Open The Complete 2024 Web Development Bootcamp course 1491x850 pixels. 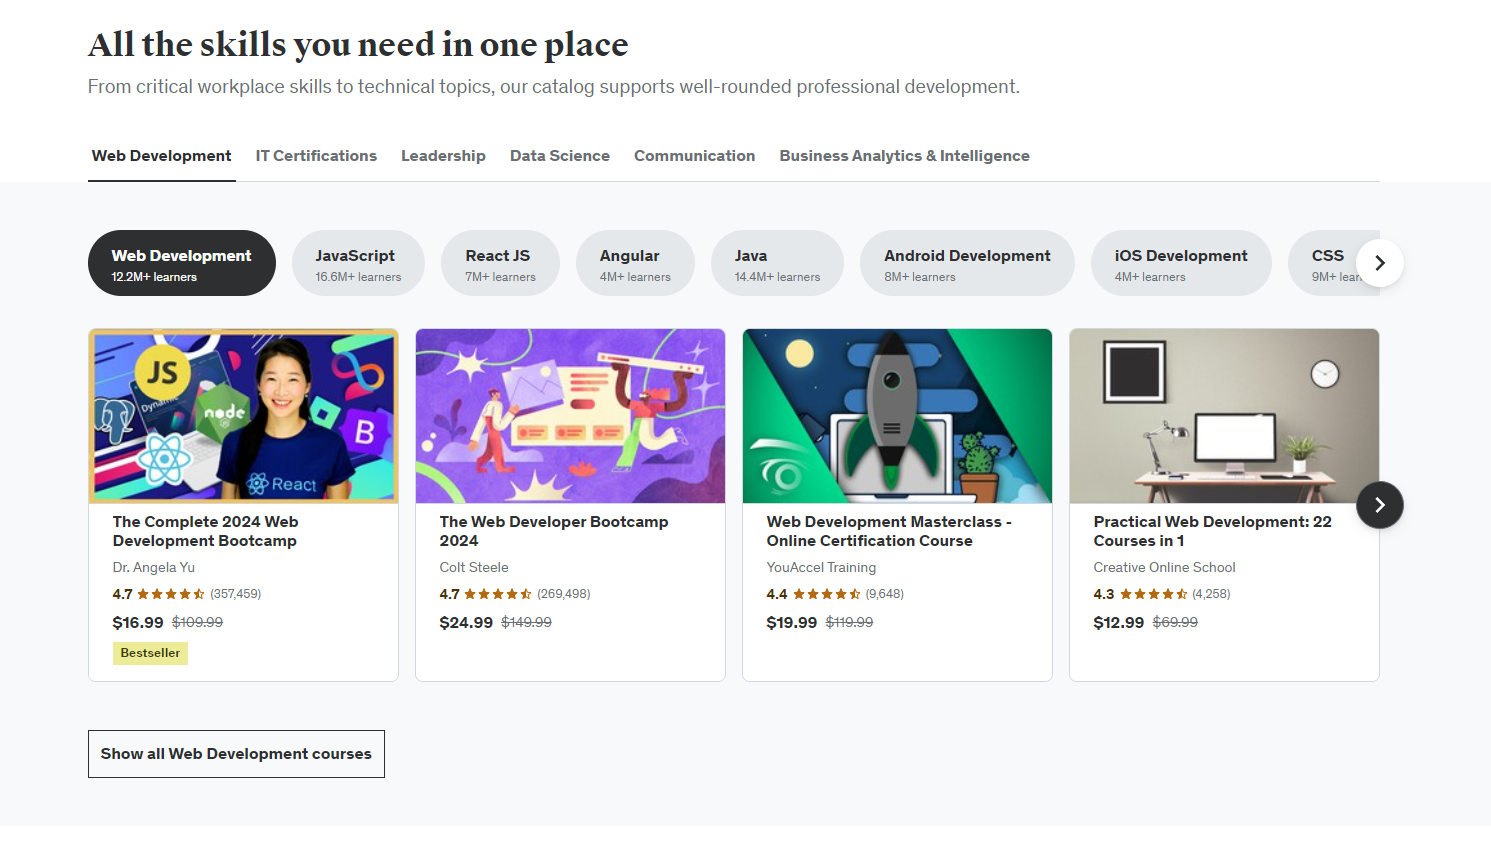[205, 531]
